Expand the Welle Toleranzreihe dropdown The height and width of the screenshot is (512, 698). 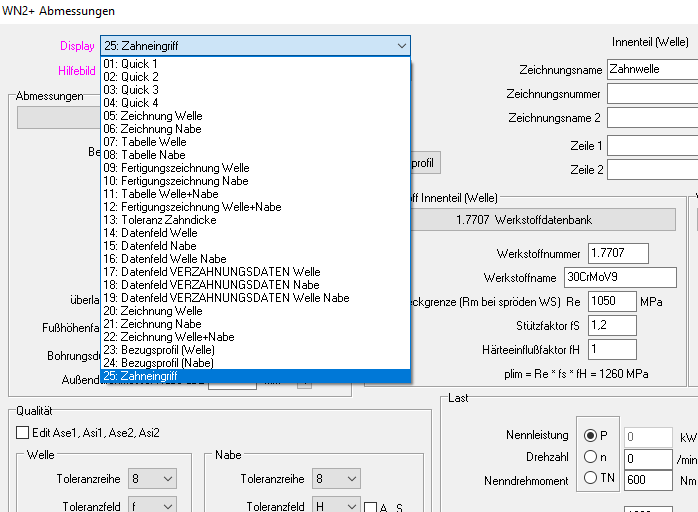166,479
